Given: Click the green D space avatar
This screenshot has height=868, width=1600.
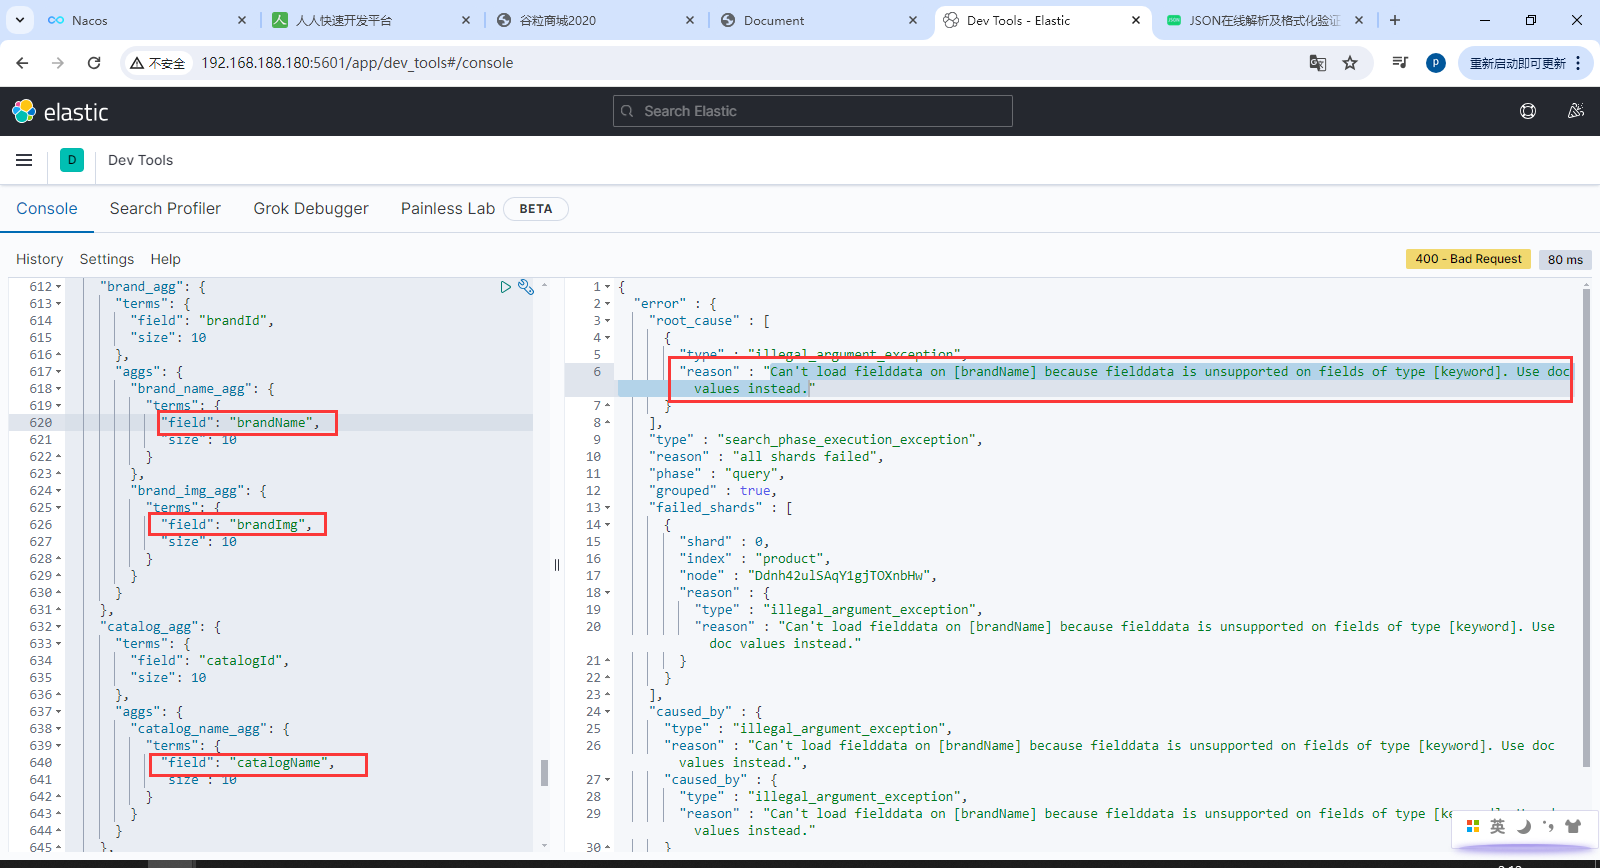Looking at the screenshot, I should [72, 160].
